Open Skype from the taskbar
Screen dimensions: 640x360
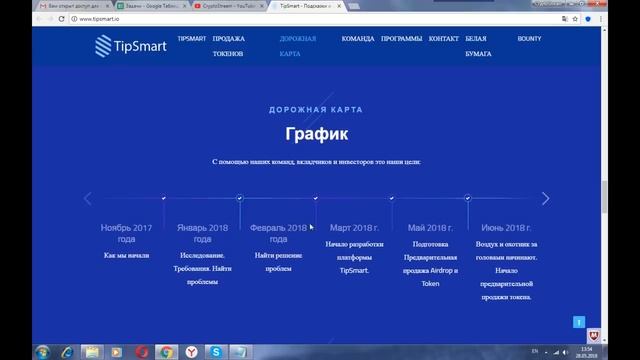point(216,352)
